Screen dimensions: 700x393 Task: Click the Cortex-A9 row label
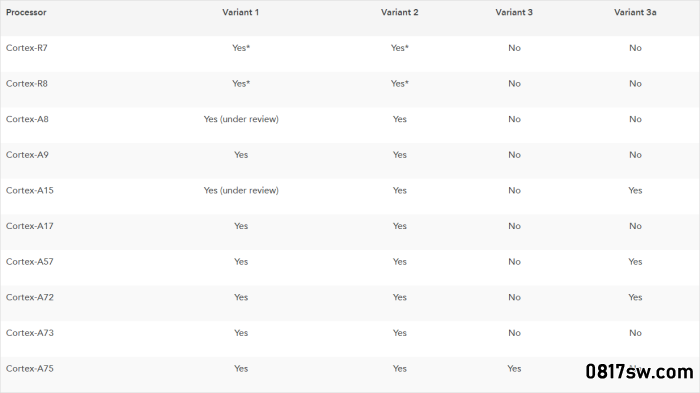(27, 155)
